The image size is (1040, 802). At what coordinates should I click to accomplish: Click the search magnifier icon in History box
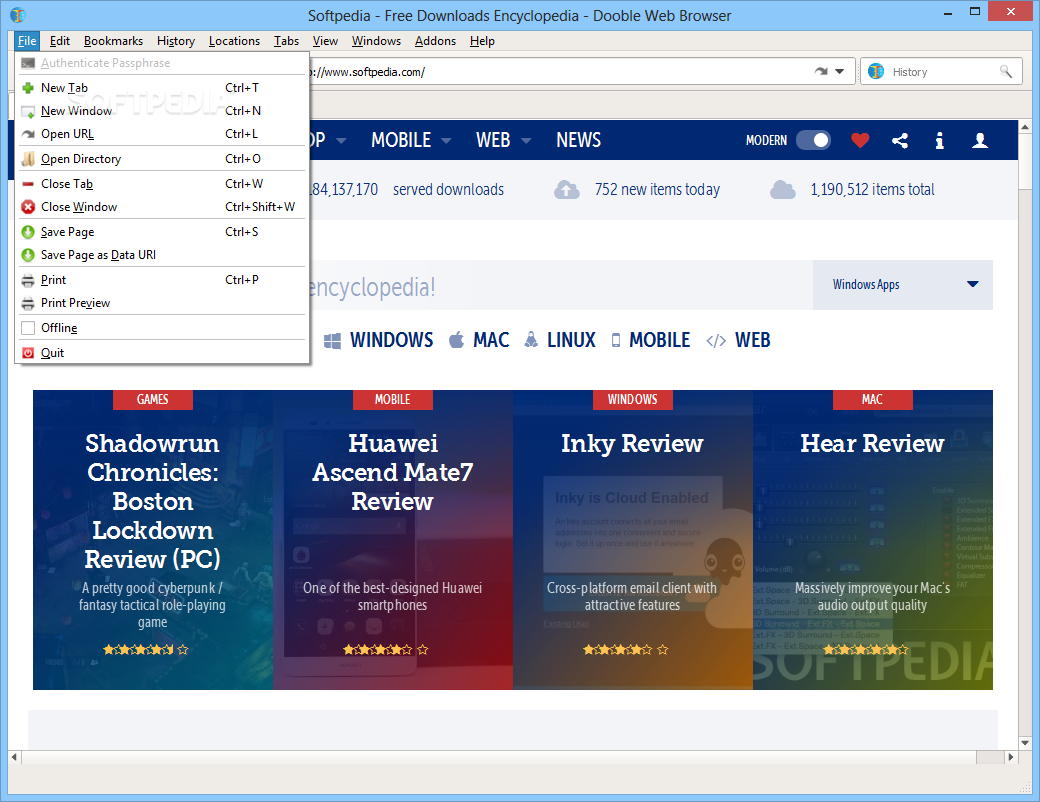(x=1006, y=72)
